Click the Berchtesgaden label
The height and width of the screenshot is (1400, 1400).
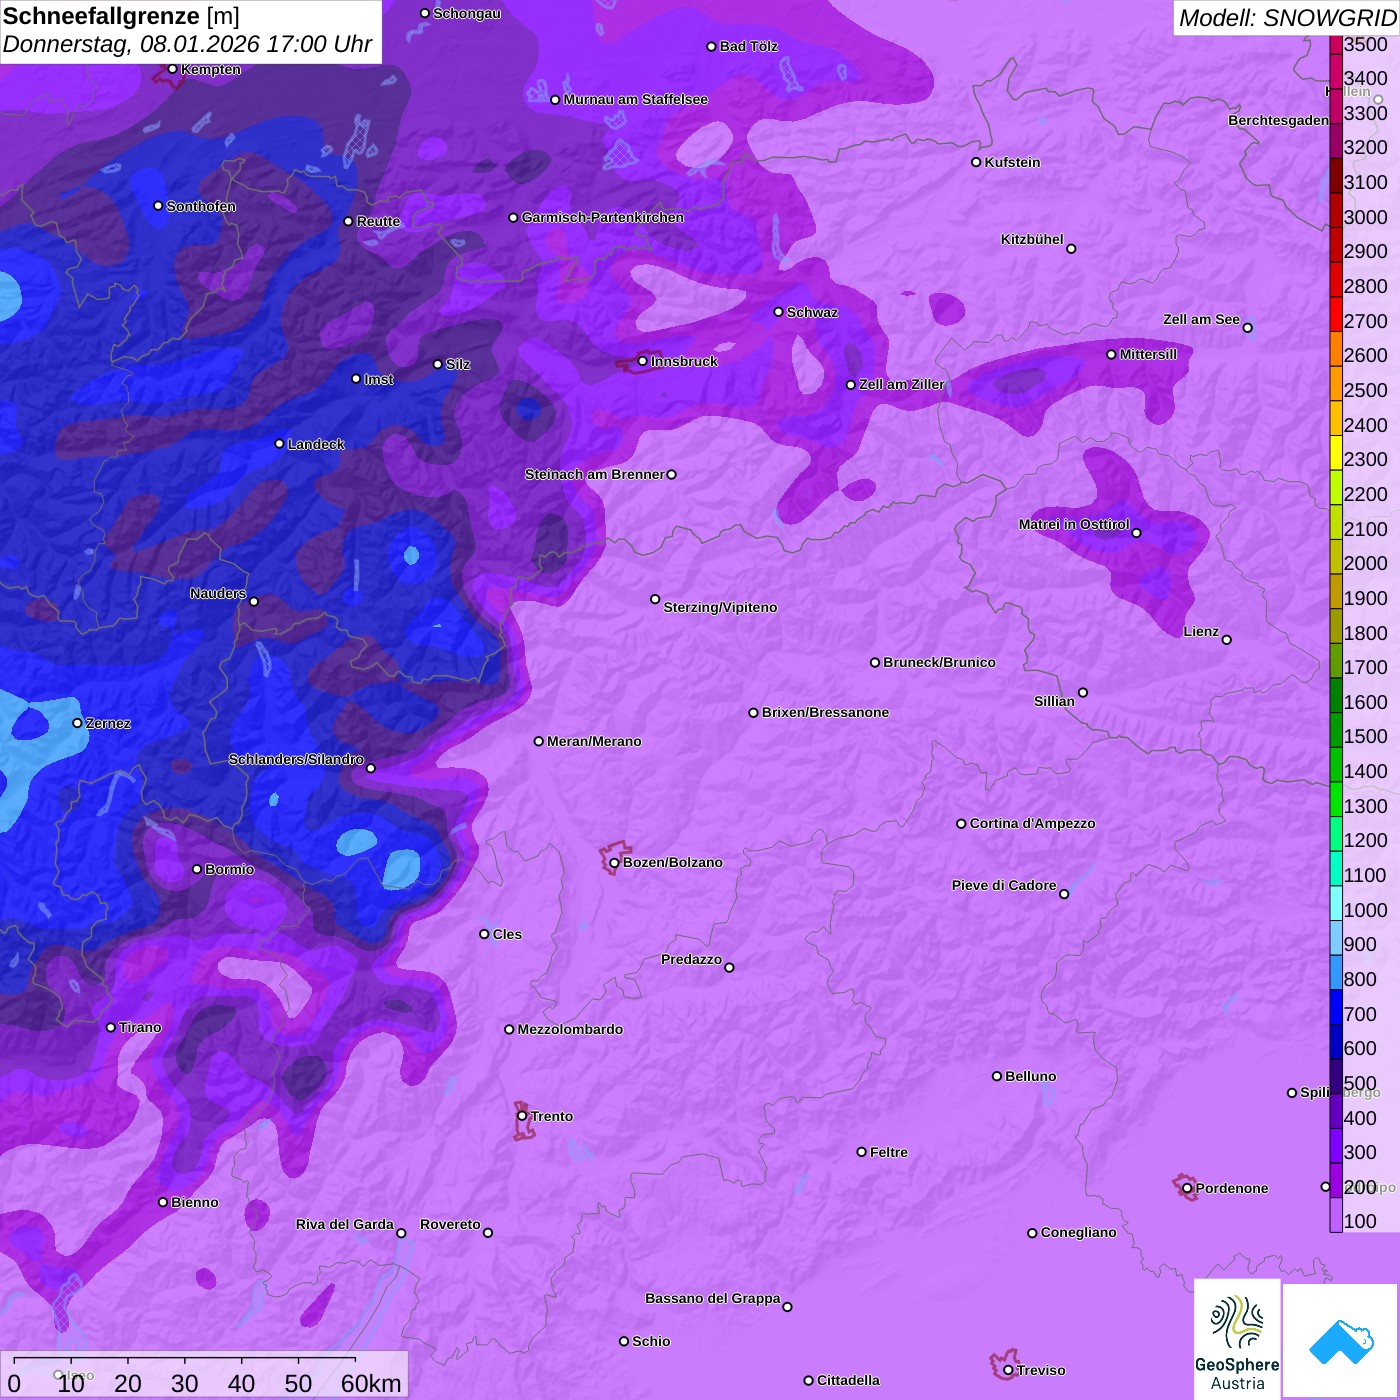(1279, 120)
